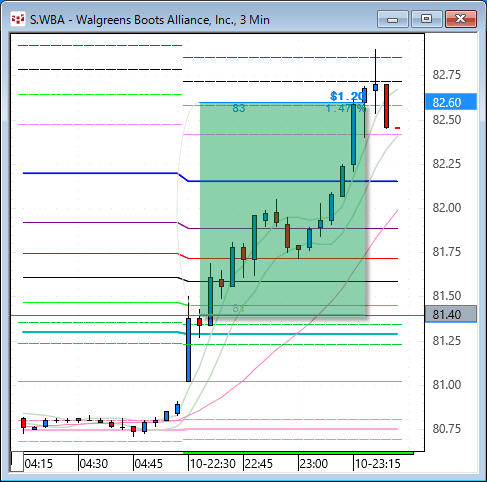Viewport: 487px width, 482px height.
Task: Click the 10-23:15 time axis label
Action: click(x=378, y=464)
